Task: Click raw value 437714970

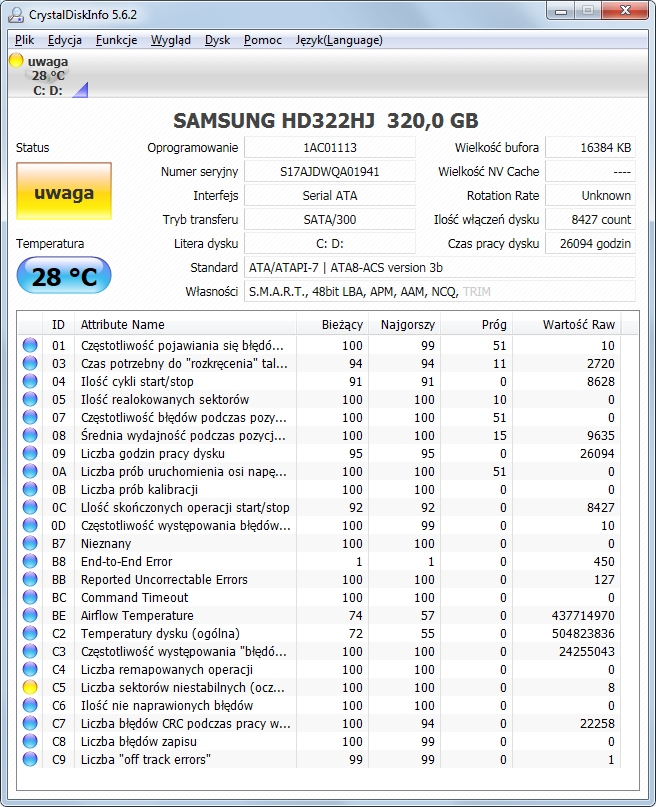Action: point(583,616)
